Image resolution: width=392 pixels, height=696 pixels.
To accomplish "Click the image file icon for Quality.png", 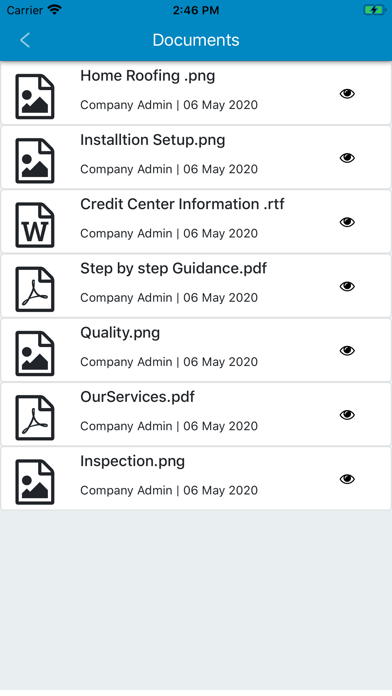I will 35,353.
